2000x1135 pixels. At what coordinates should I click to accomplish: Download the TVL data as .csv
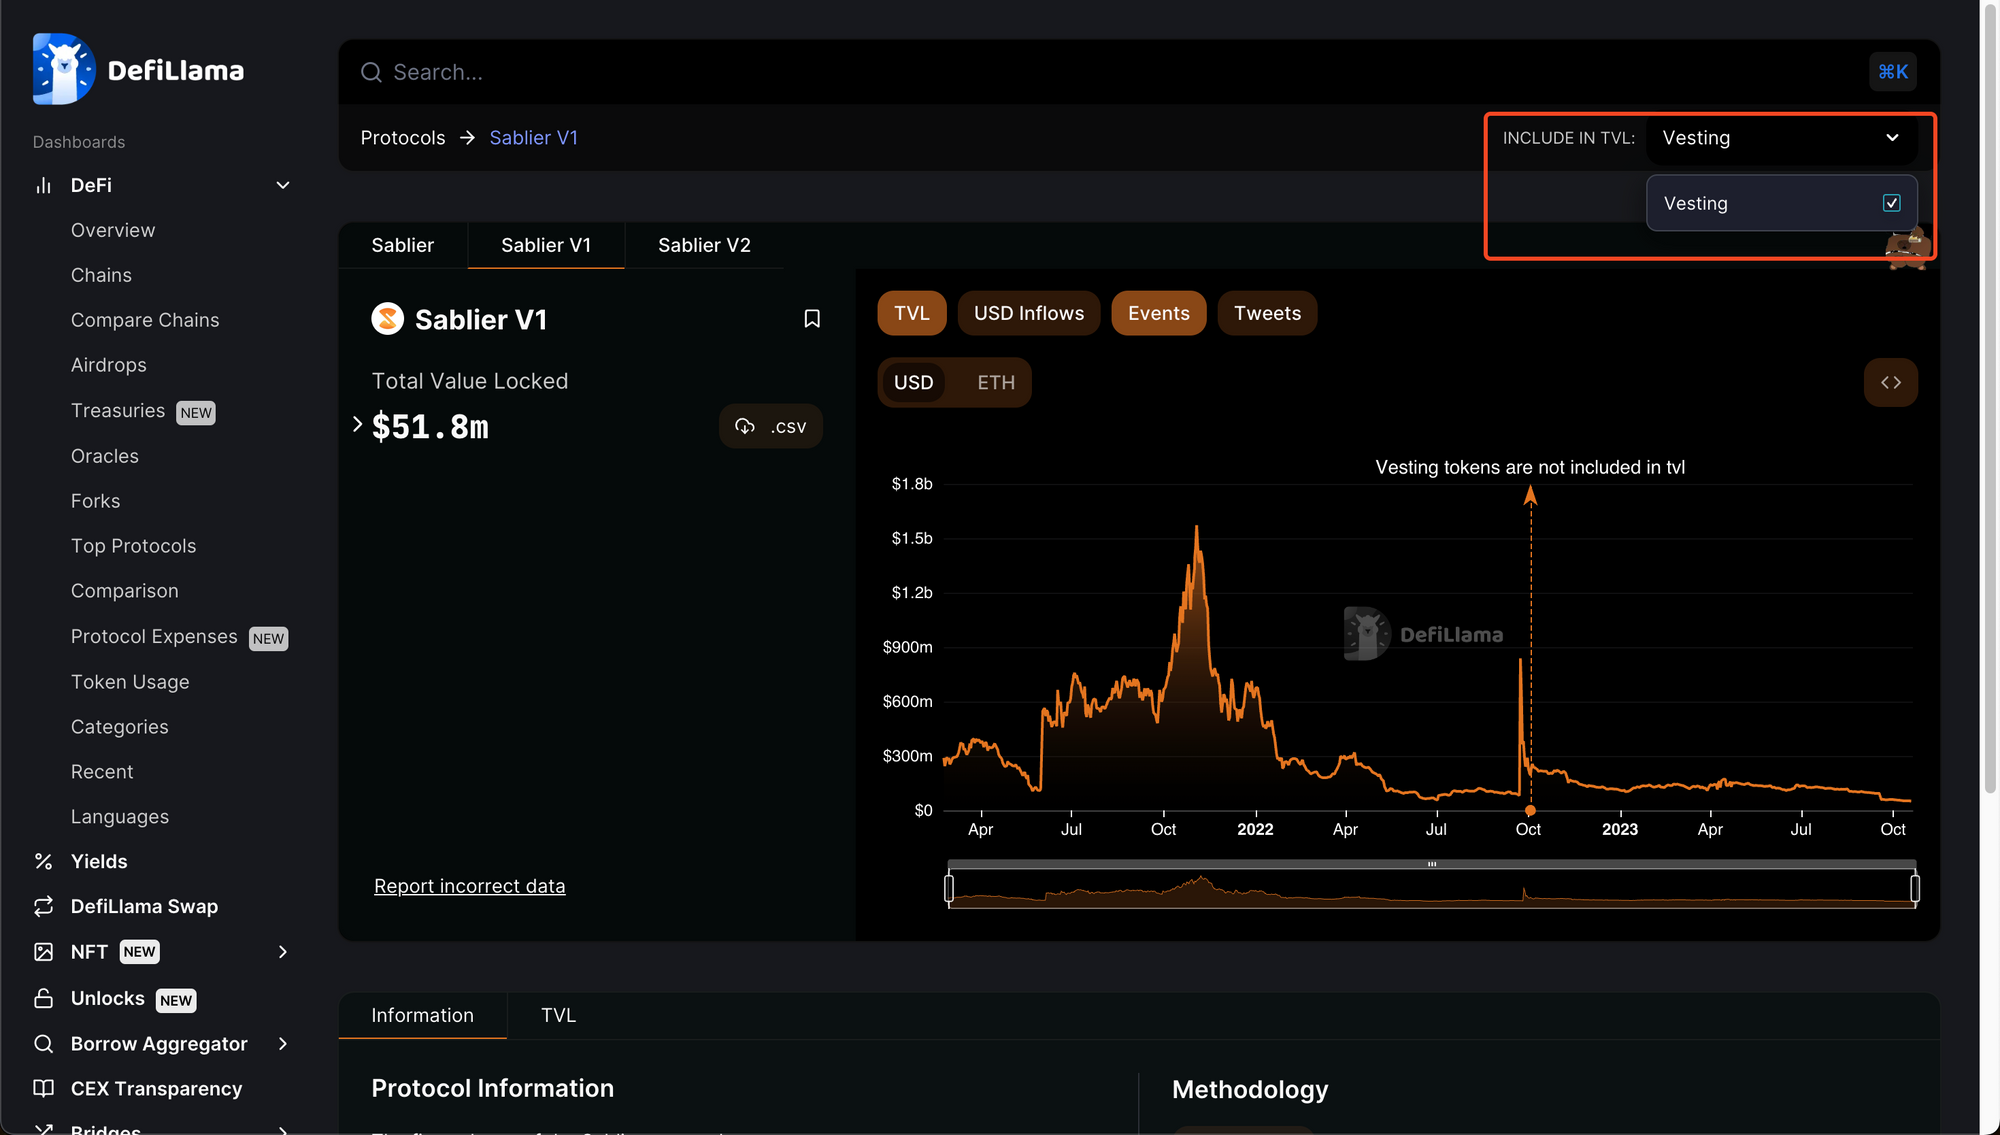coord(770,426)
